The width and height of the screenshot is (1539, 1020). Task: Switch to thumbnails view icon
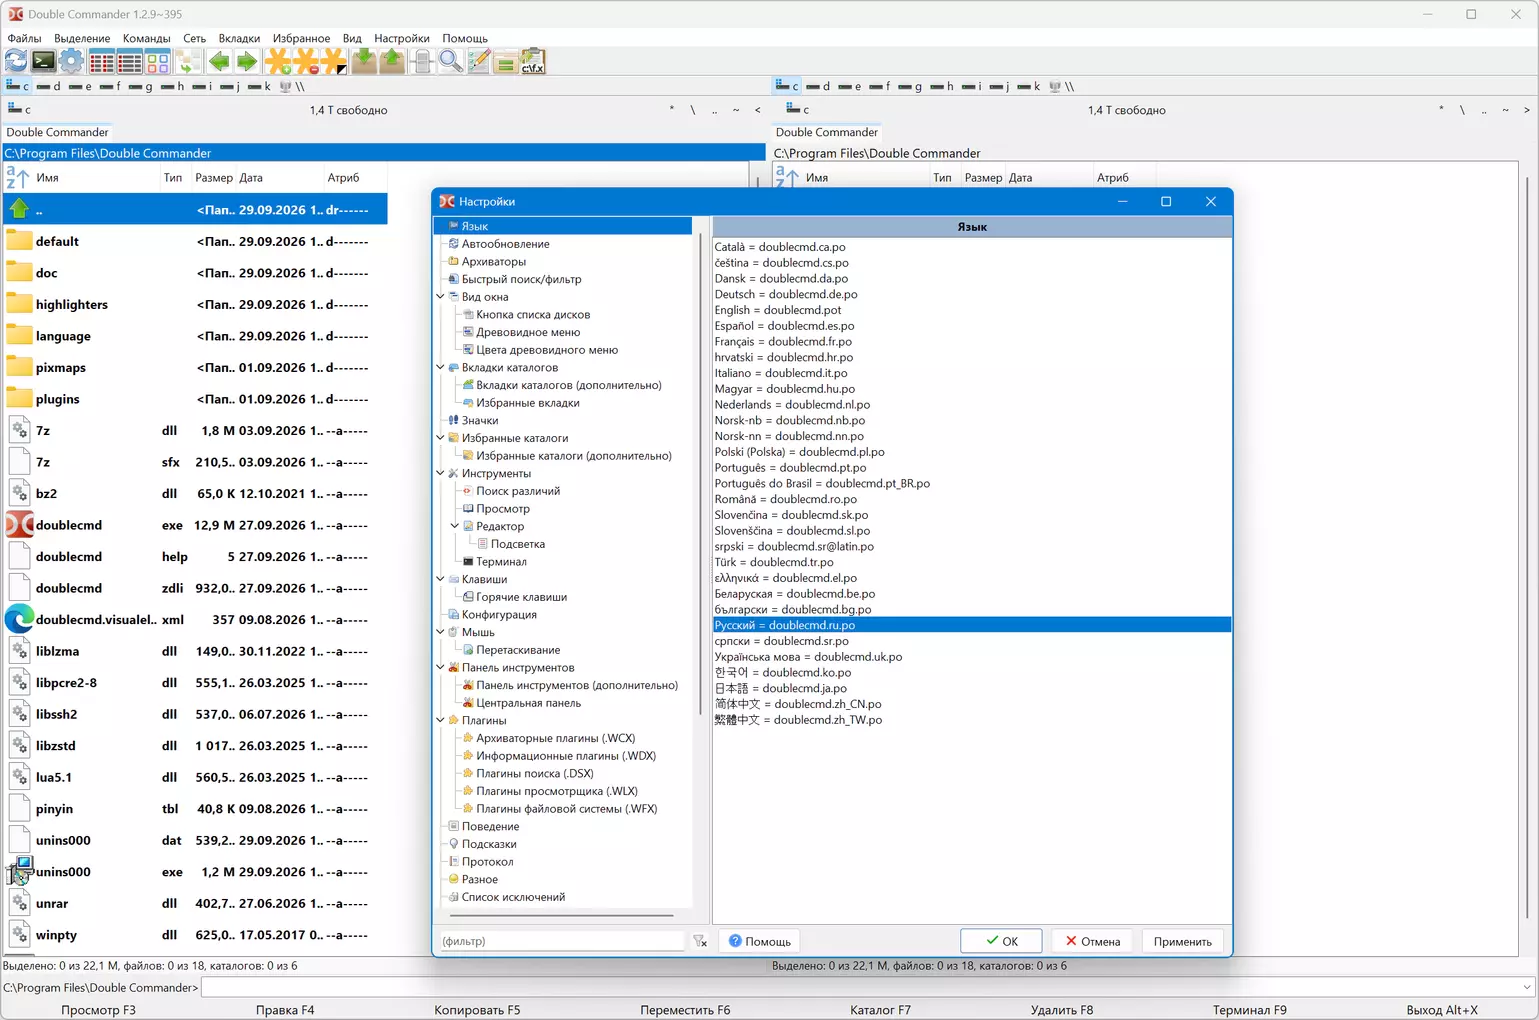158,62
